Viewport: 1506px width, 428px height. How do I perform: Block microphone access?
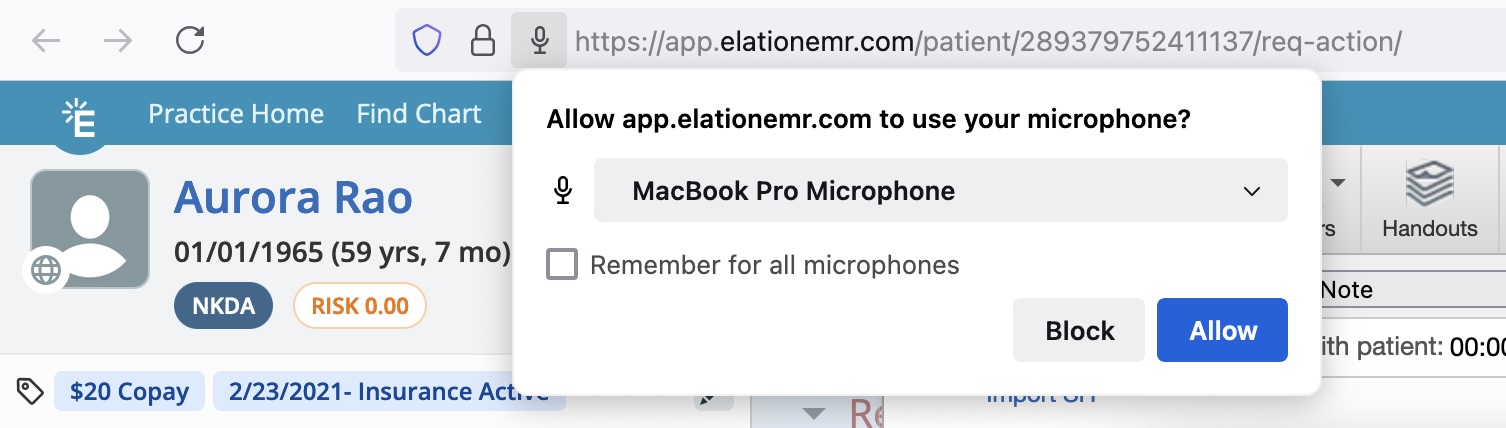coord(1079,330)
